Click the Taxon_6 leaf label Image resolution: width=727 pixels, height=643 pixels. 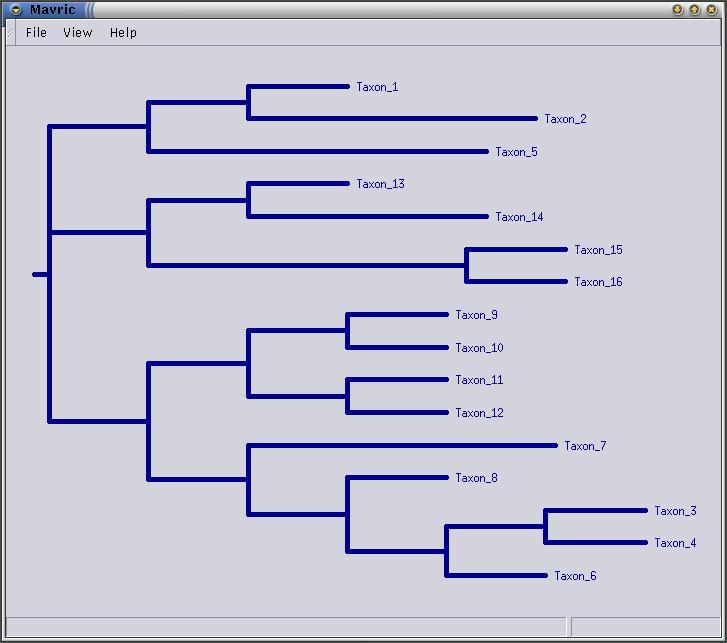575,576
